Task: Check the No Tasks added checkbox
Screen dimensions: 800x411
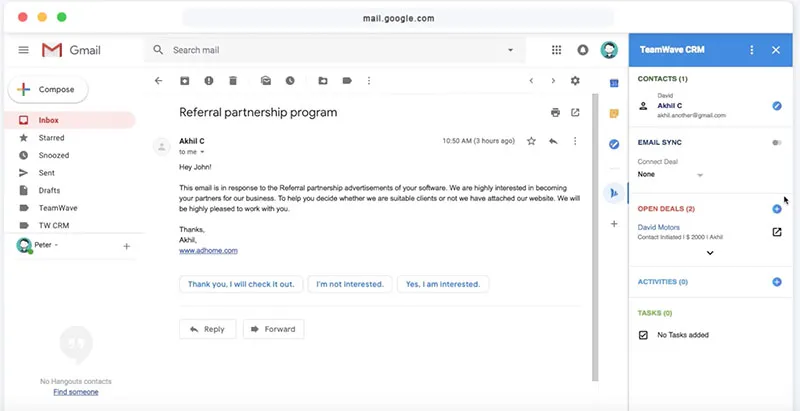Action: click(643, 335)
